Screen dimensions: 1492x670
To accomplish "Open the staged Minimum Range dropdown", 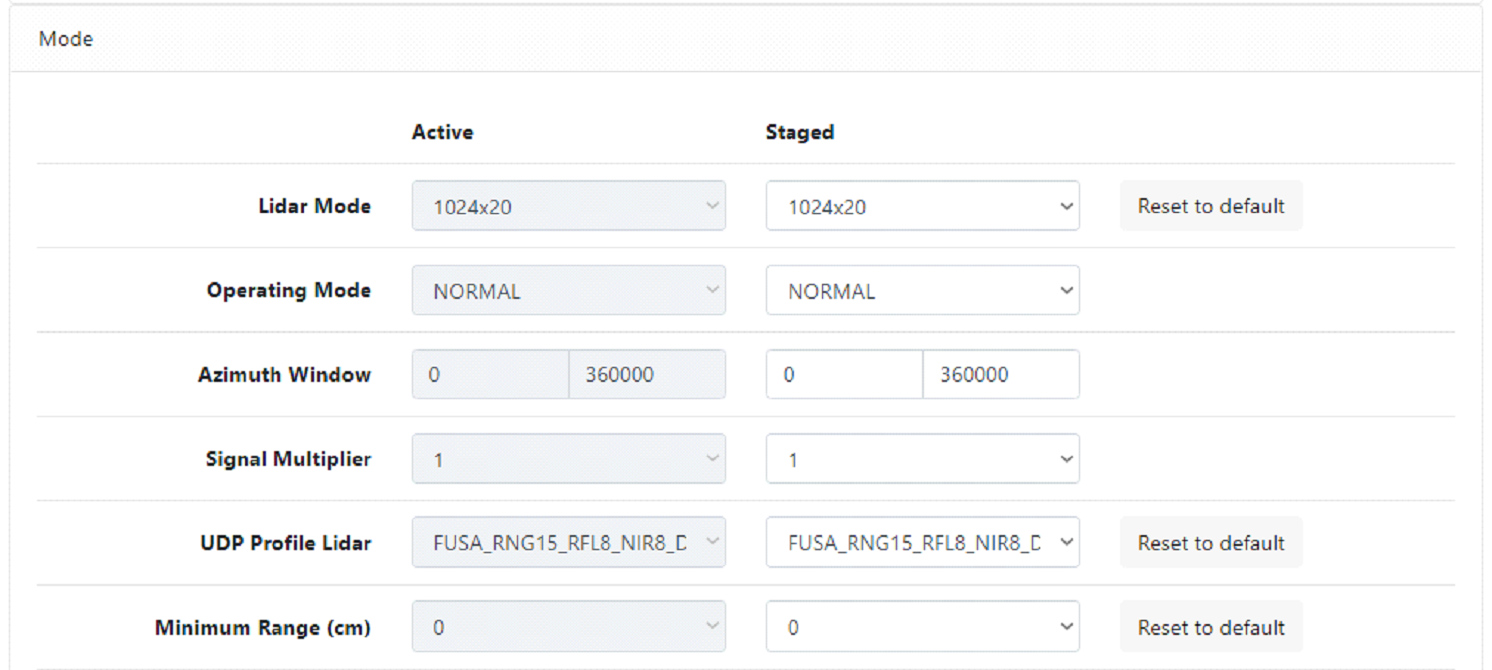I will (x=921, y=626).
